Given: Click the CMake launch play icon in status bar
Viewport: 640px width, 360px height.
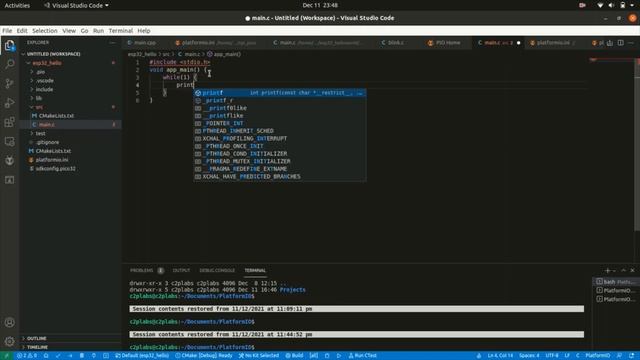Looking at the screenshot, I should click(339, 356).
